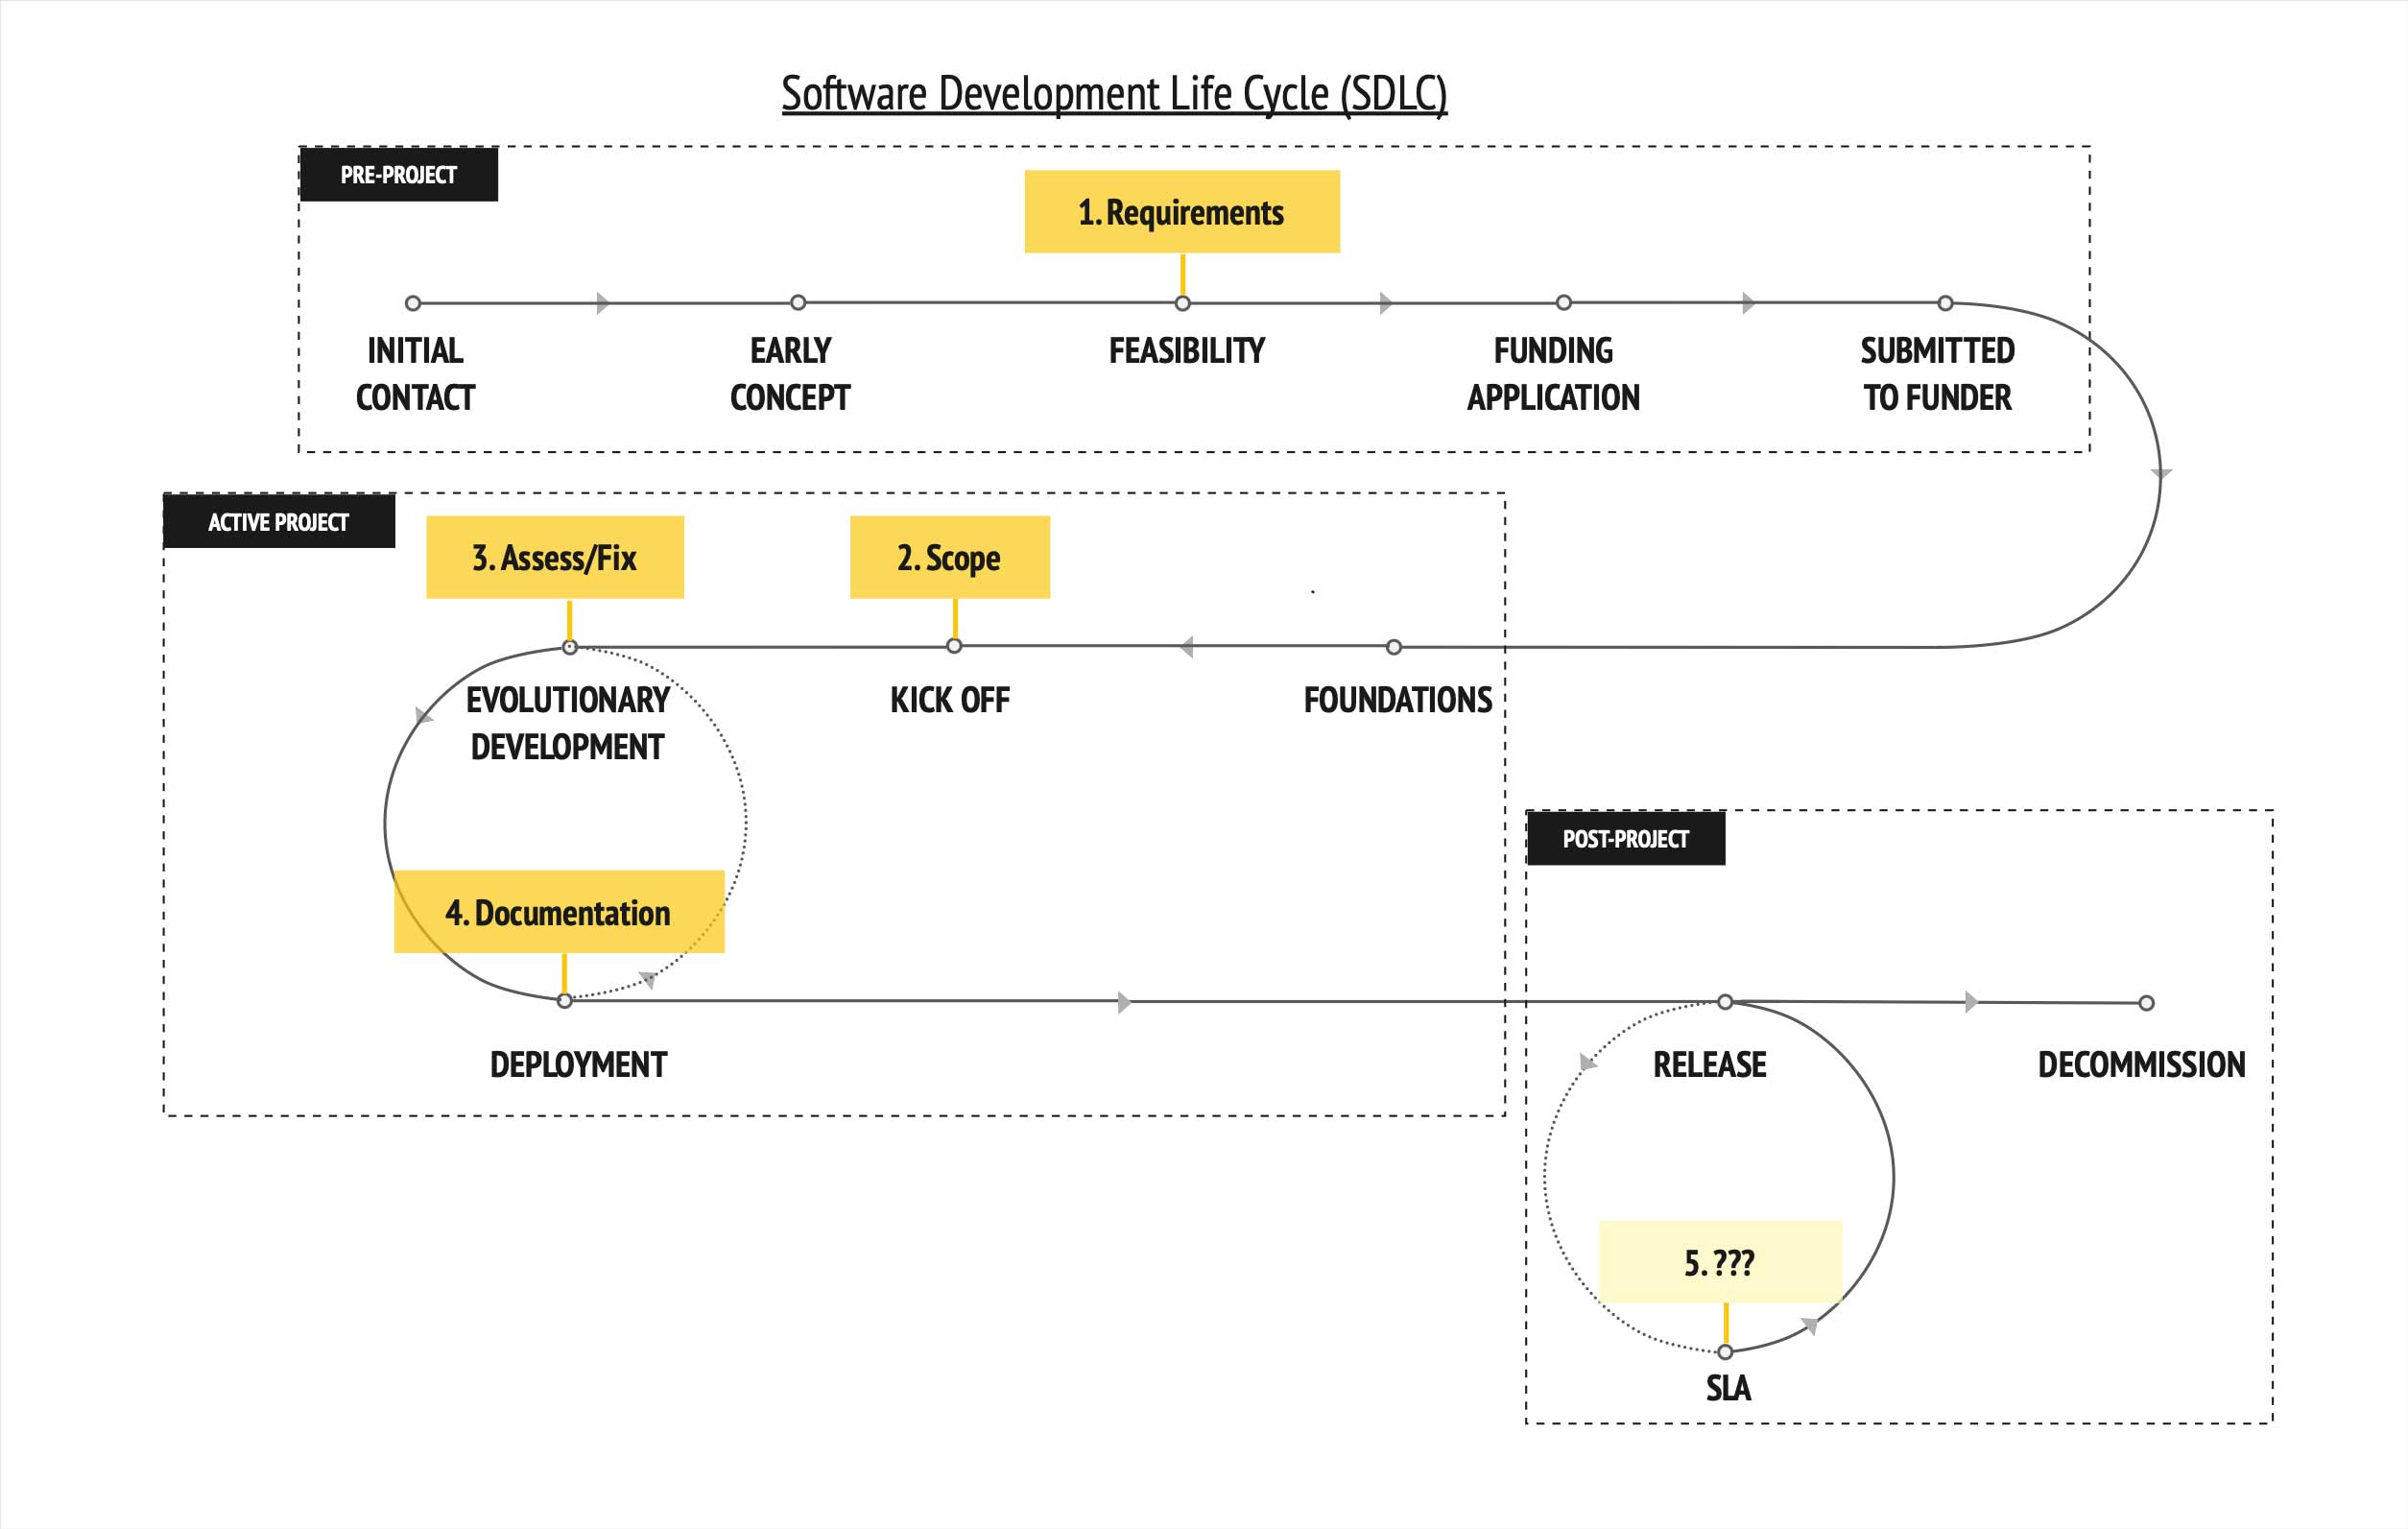Image resolution: width=2408 pixels, height=1529 pixels.
Task: Click the 1. Requirements yellow box
Action: pos(1182,211)
